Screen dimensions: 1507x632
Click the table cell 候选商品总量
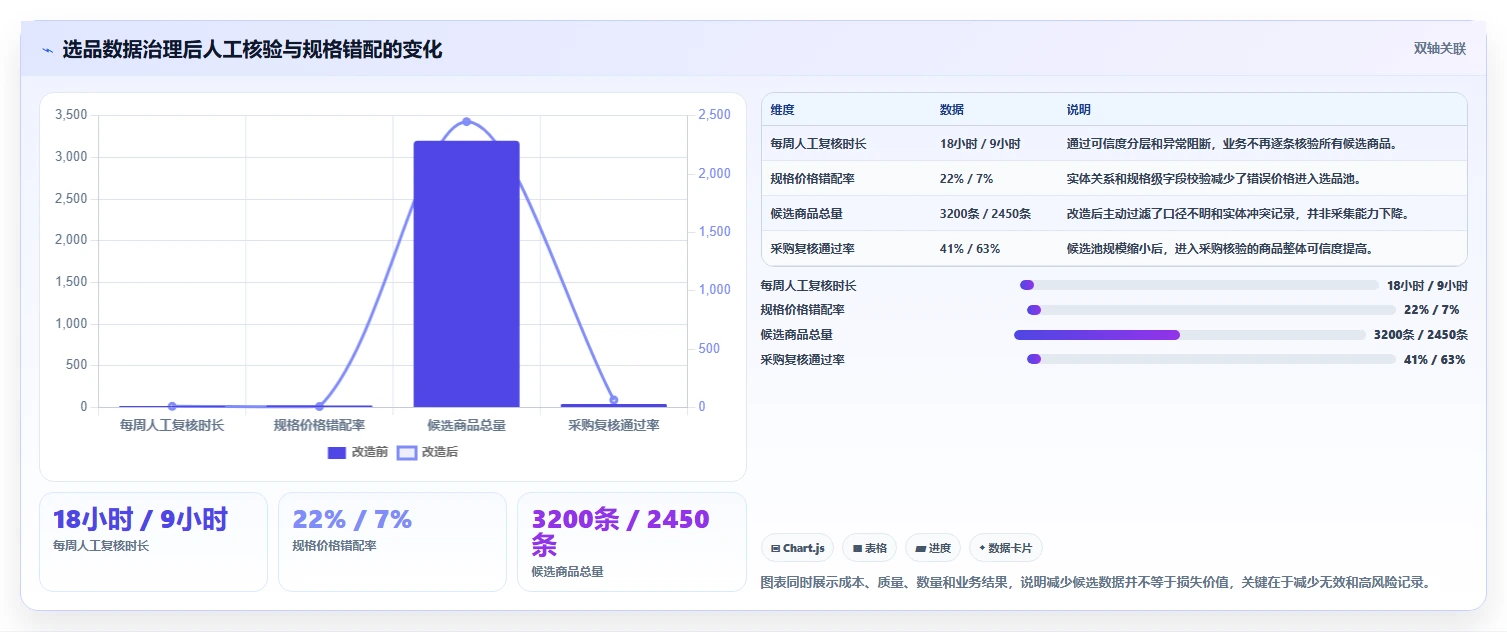click(x=806, y=214)
